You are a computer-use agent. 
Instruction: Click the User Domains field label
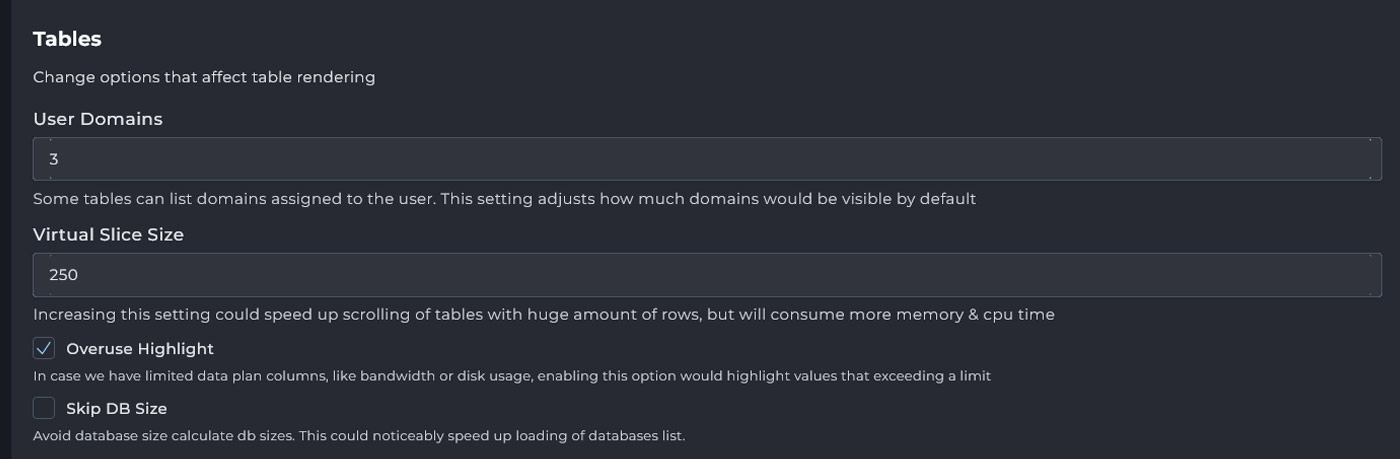click(x=97, y=119)
